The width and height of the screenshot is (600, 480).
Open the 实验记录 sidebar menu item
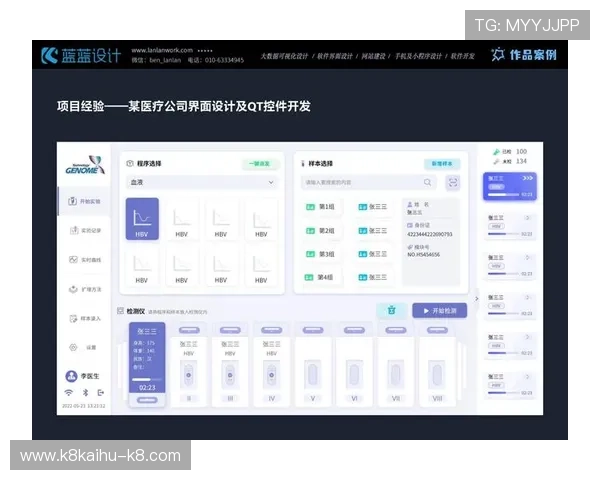(85, 230)
